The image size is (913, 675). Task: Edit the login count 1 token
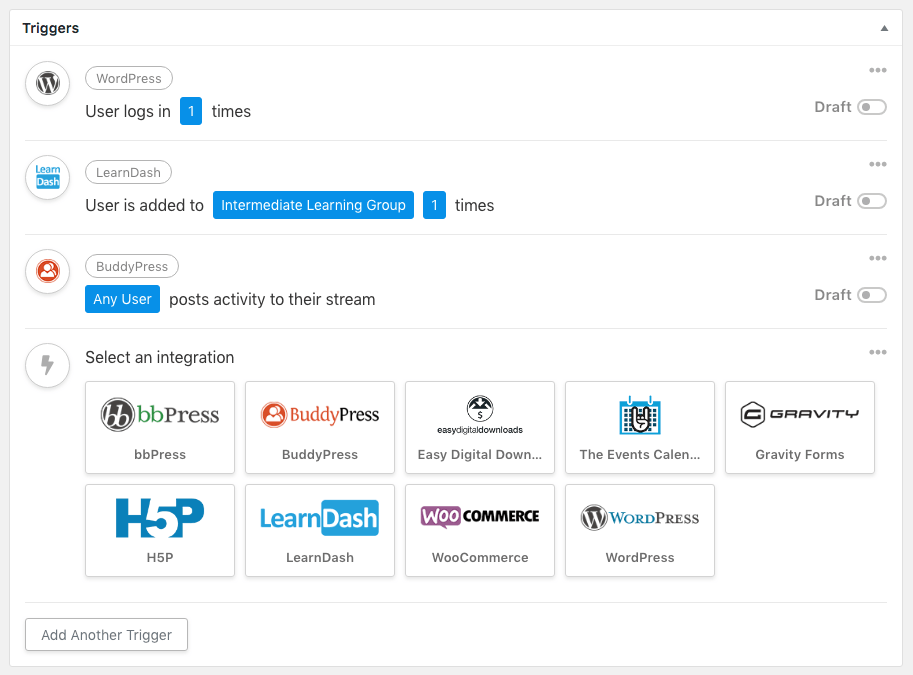point(191,111)
